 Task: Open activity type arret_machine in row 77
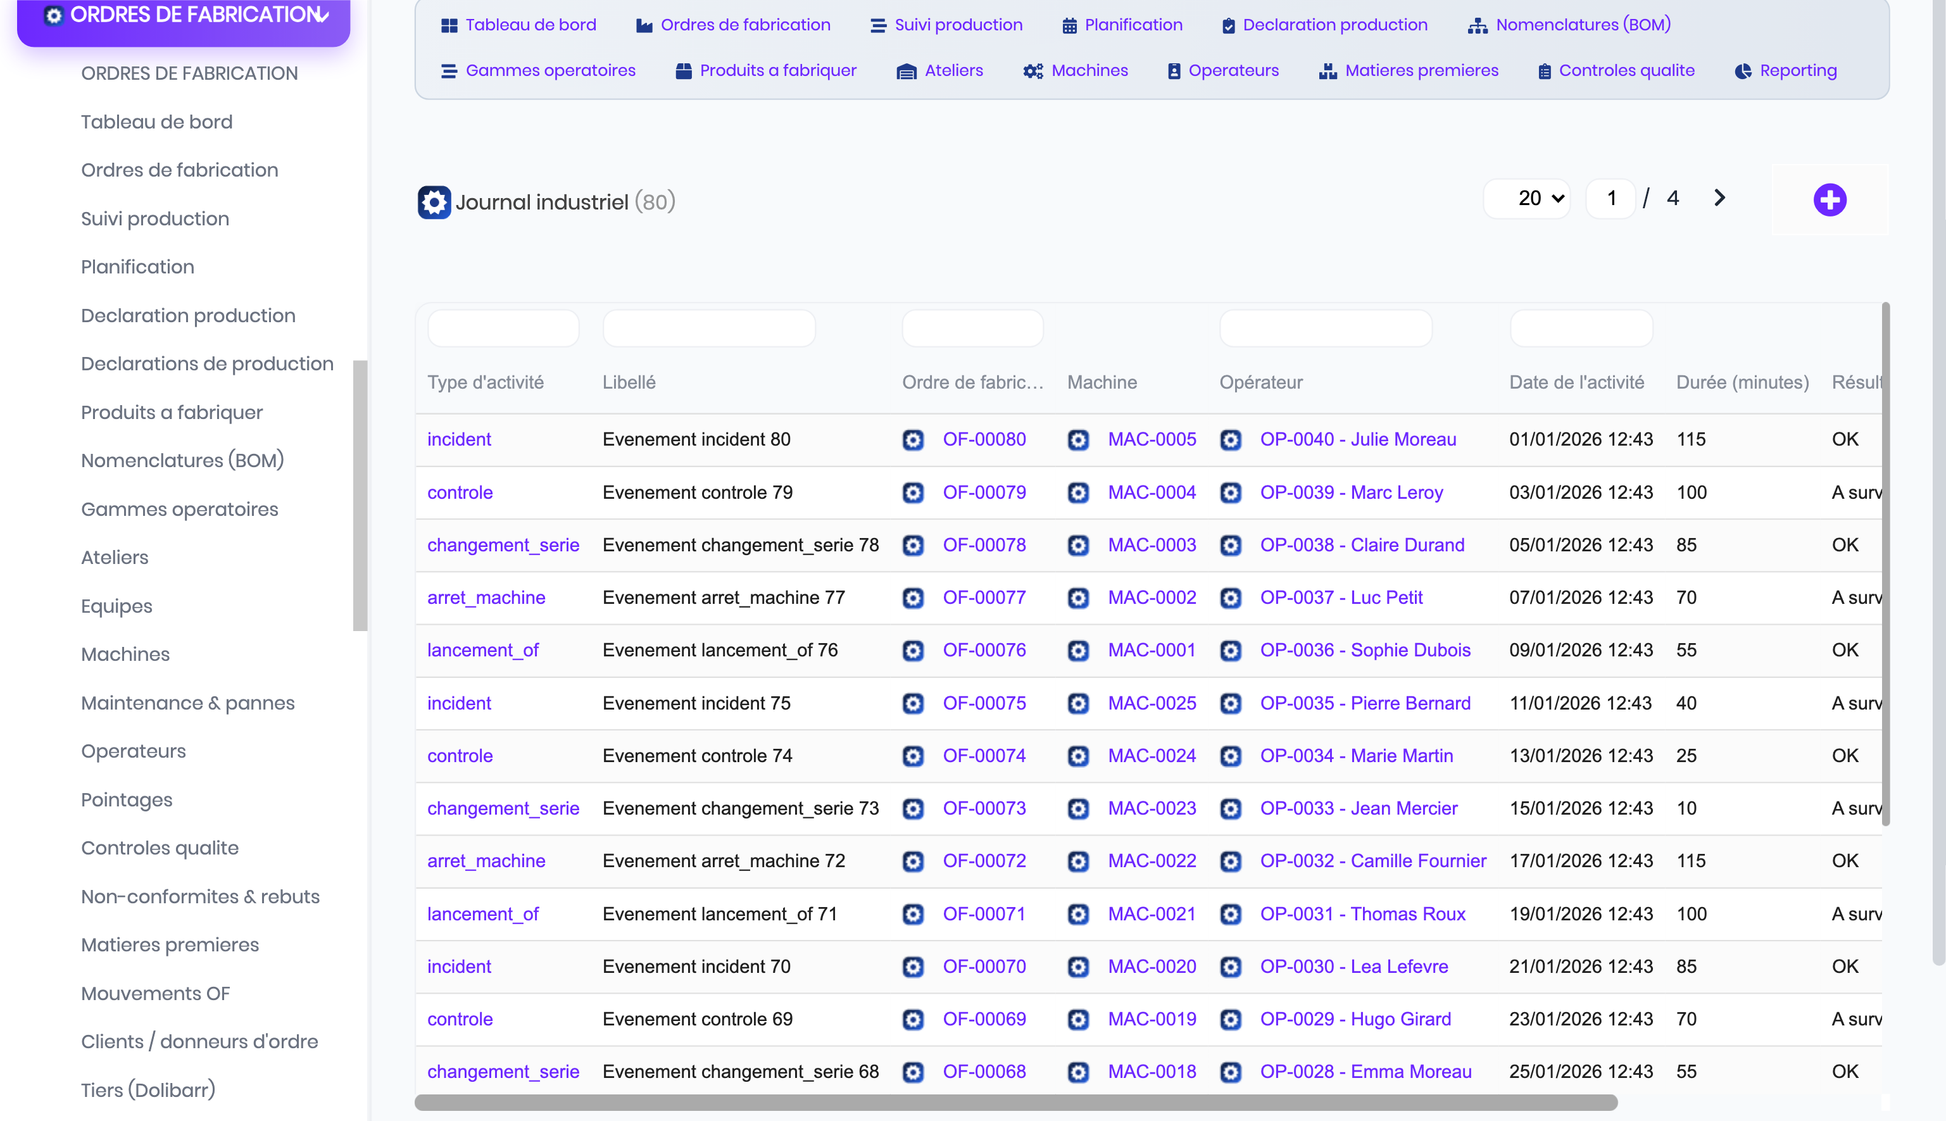486,598
